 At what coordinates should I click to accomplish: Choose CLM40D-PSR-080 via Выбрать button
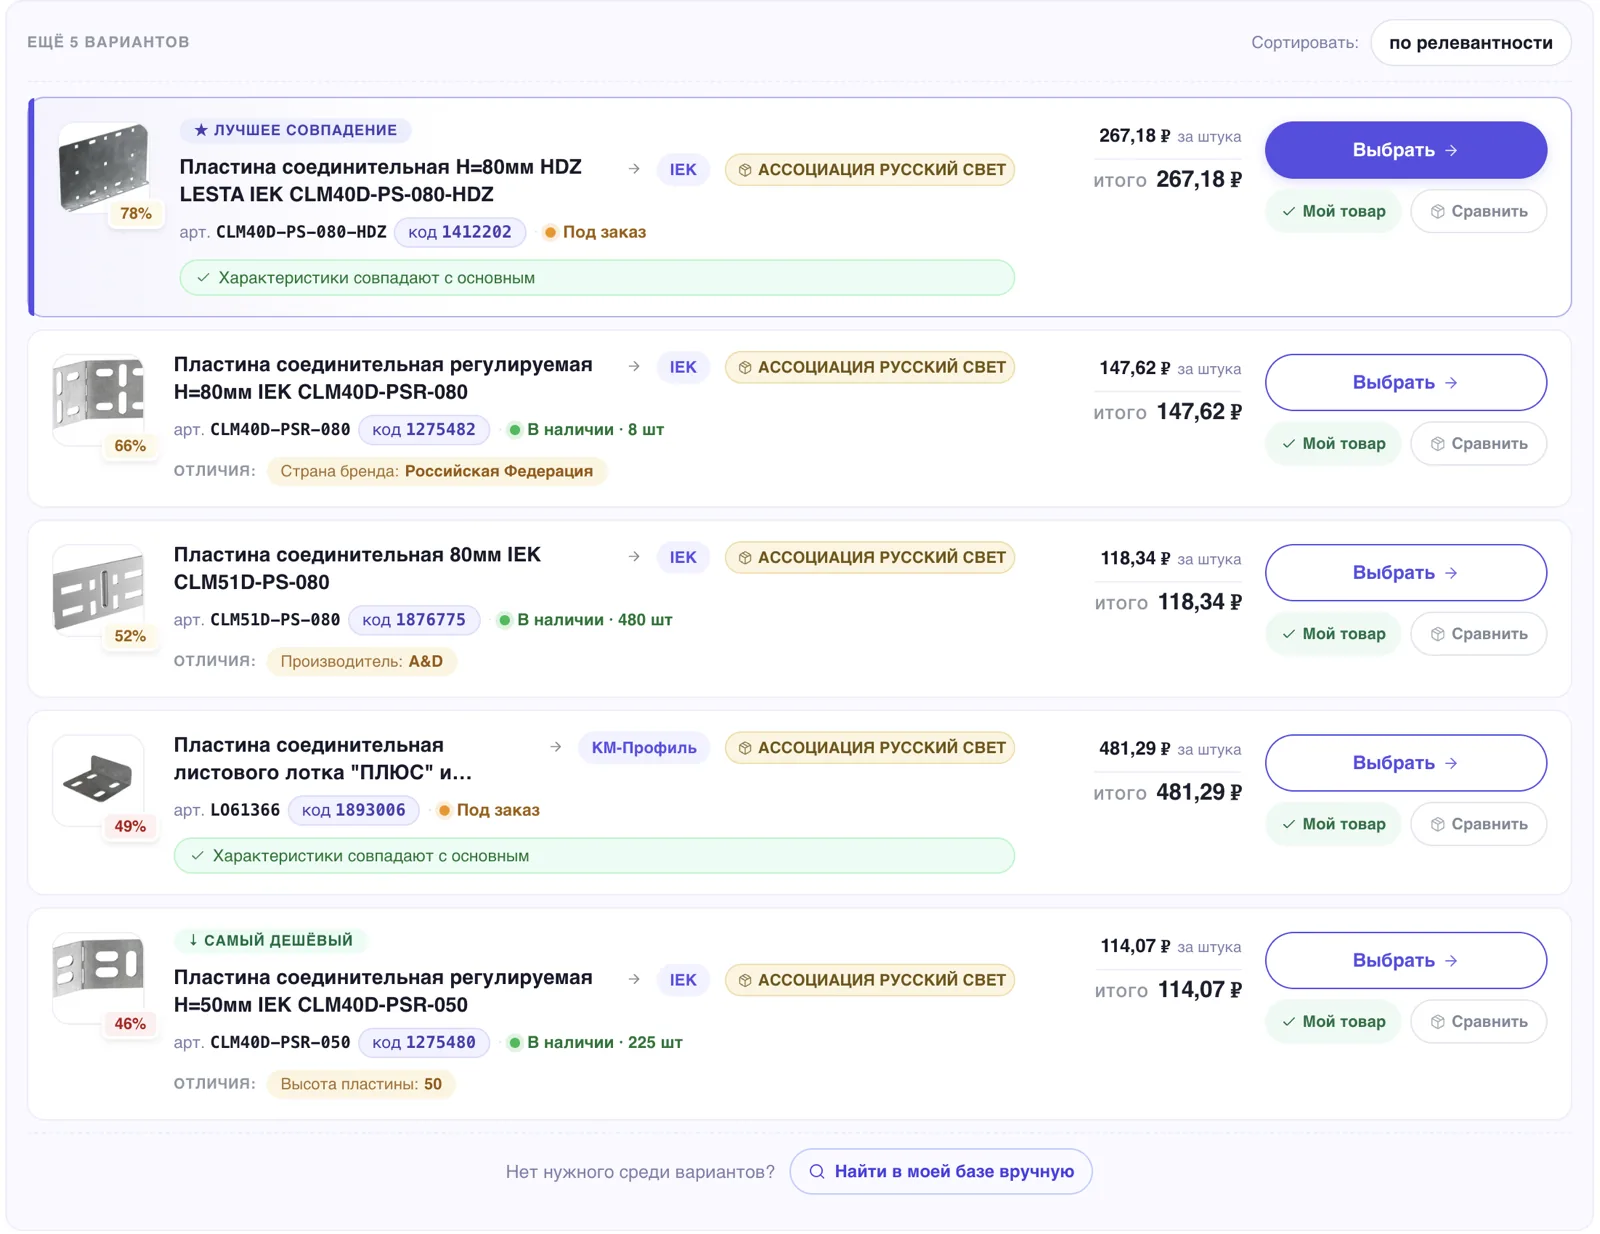pos(1405,382)
